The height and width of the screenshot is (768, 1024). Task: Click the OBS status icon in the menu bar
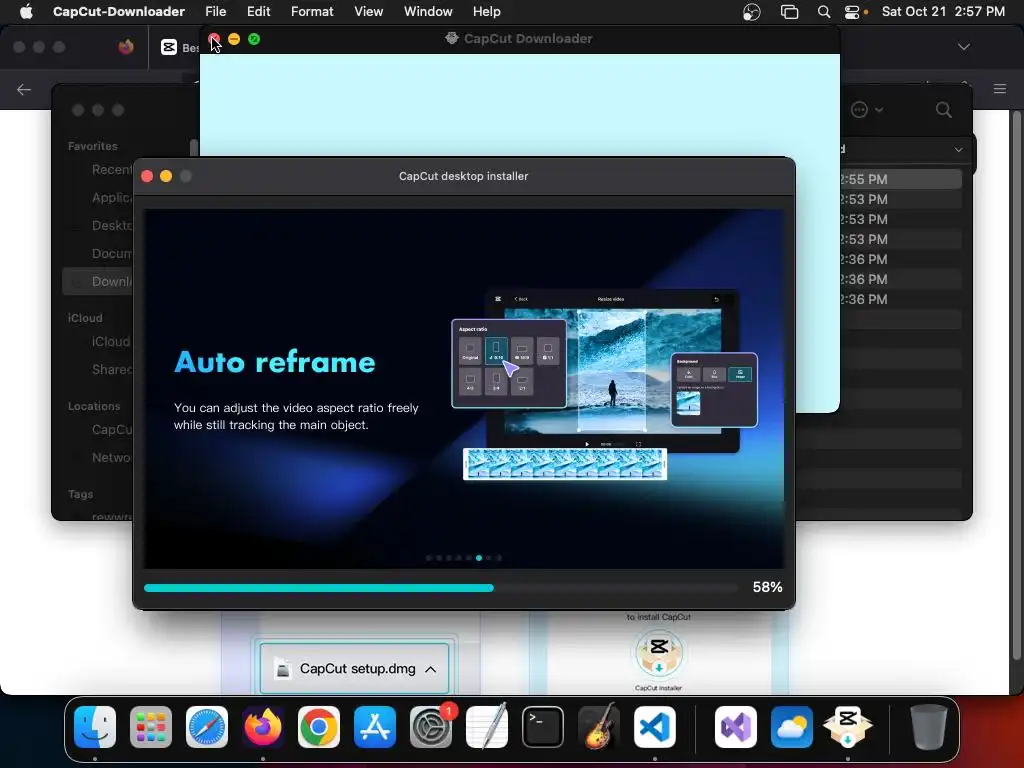[752, 12]
